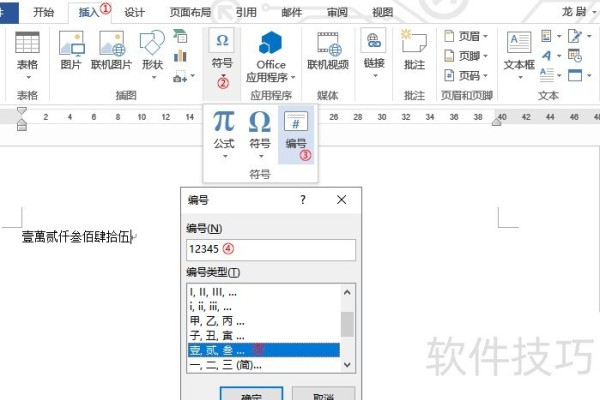Click the document text 壹萬贰仟叁佰肆拾伍
600x400 pixels.
(77, 237)
